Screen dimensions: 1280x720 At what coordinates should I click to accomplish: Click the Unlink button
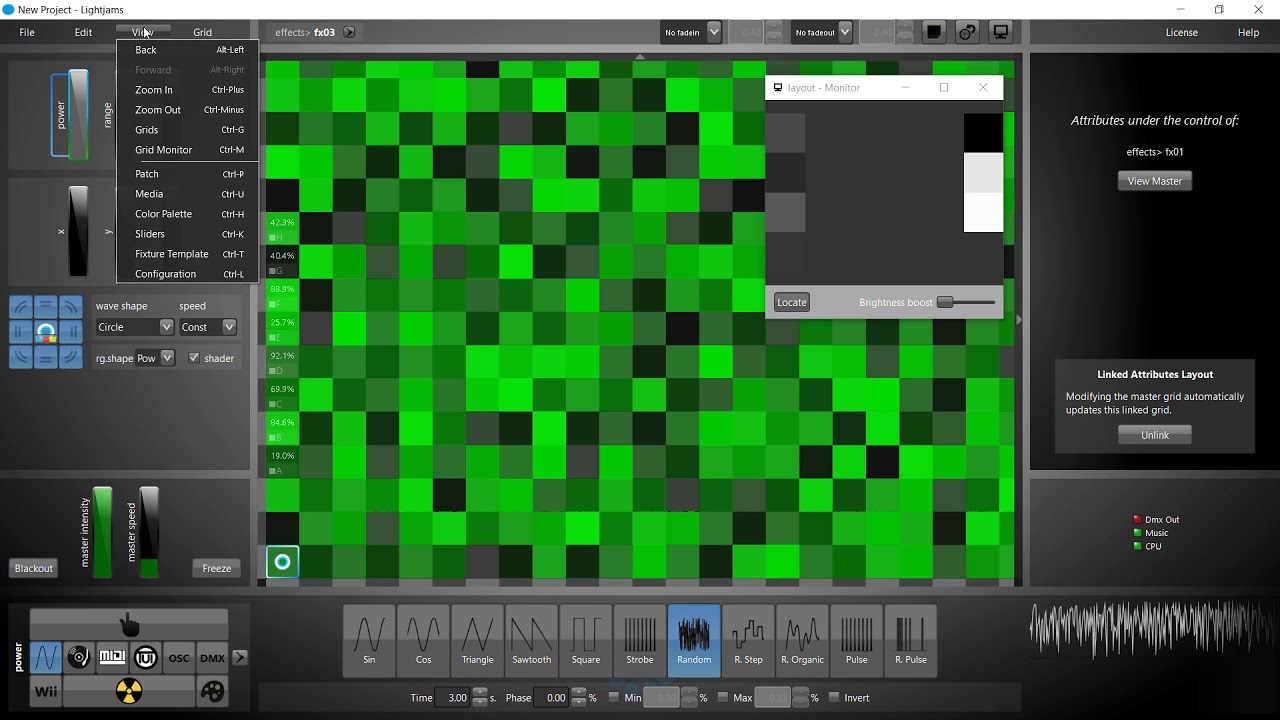[x=1155, y=435]
